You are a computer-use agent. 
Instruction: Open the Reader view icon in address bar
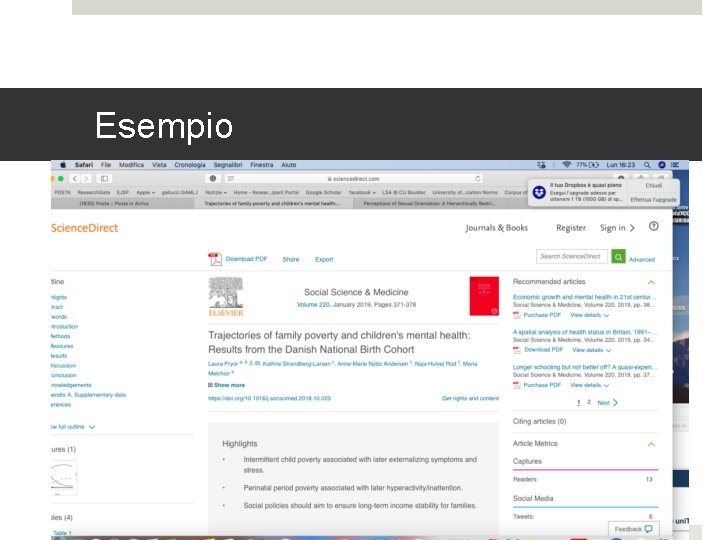(x=231, y=179)
